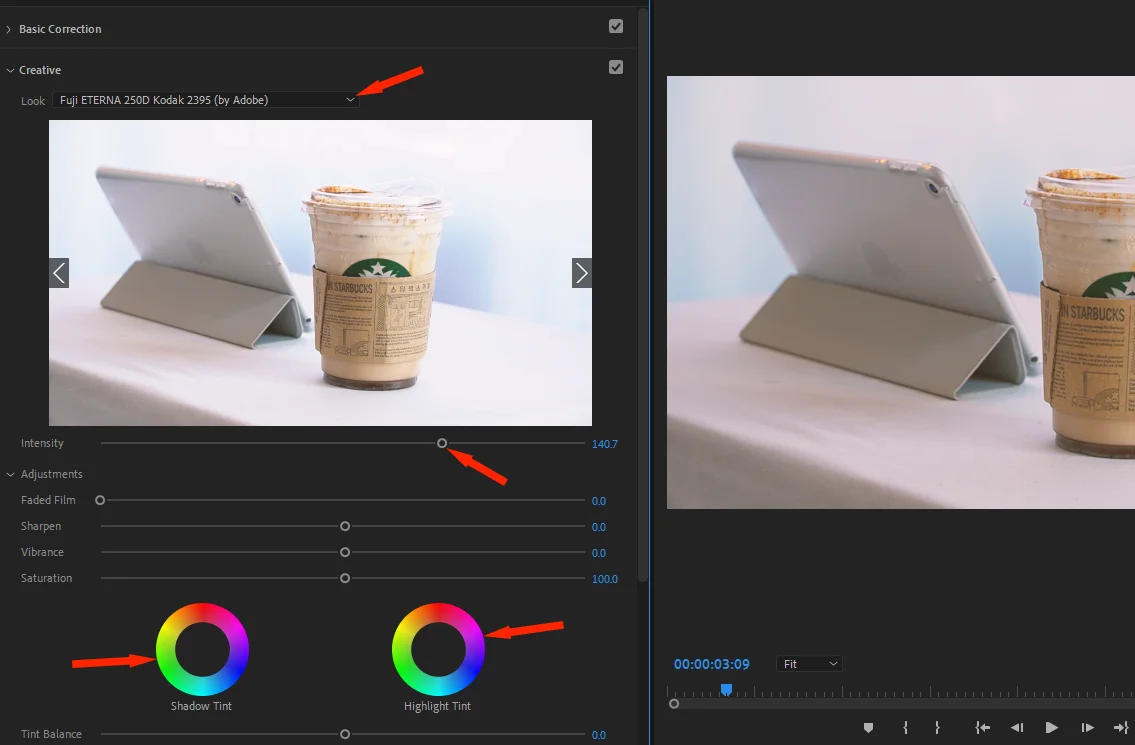Click the Faded Film value 0.0
The height and width of the screenshot is (745, 1135).
(x=599, y=501)
